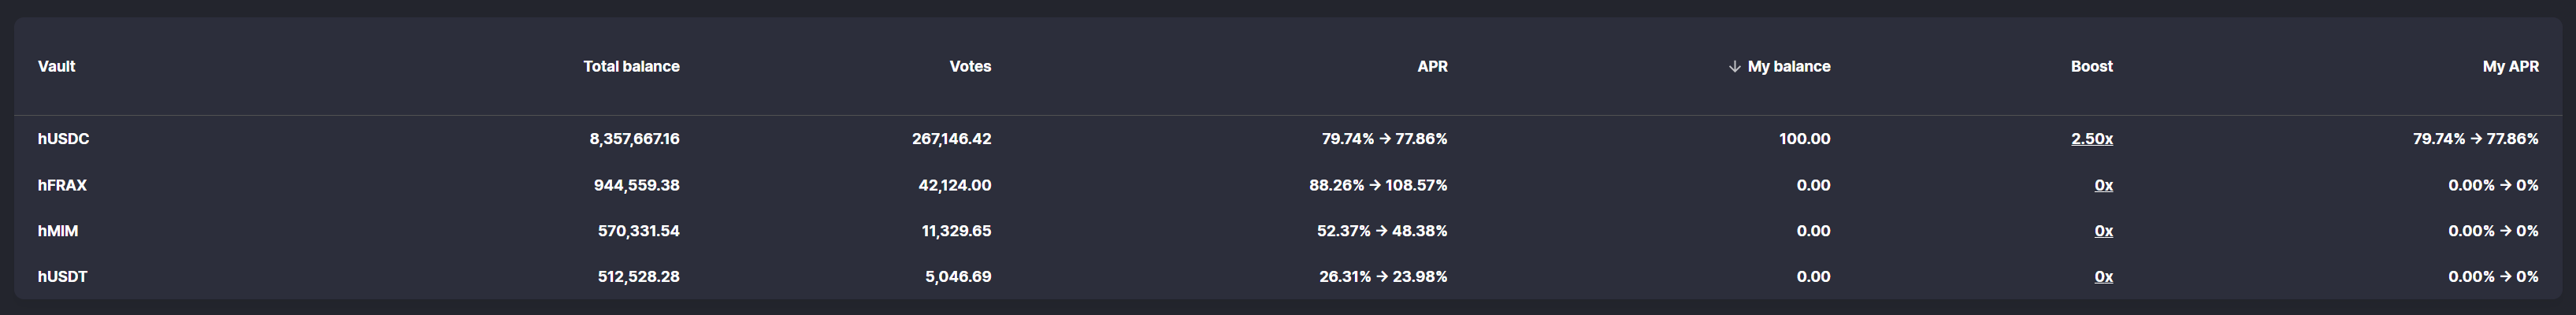Screen dimensions: 2576x315
Task: Click hUSDC My APR 79.74% → 77.86%
Action: [x=2475, y=139]
